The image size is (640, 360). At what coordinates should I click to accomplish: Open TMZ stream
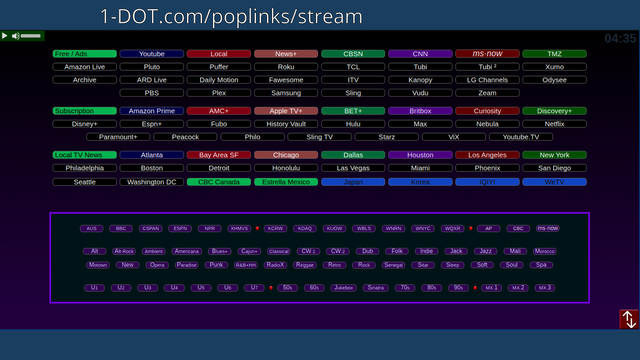554,54
